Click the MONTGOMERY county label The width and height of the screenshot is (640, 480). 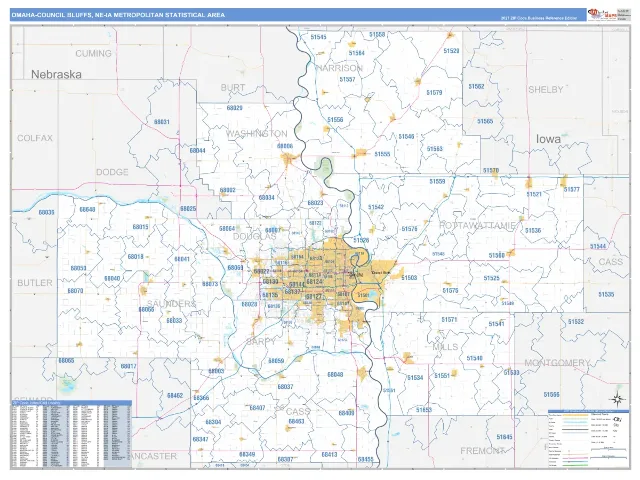click(x=557, y=363)
